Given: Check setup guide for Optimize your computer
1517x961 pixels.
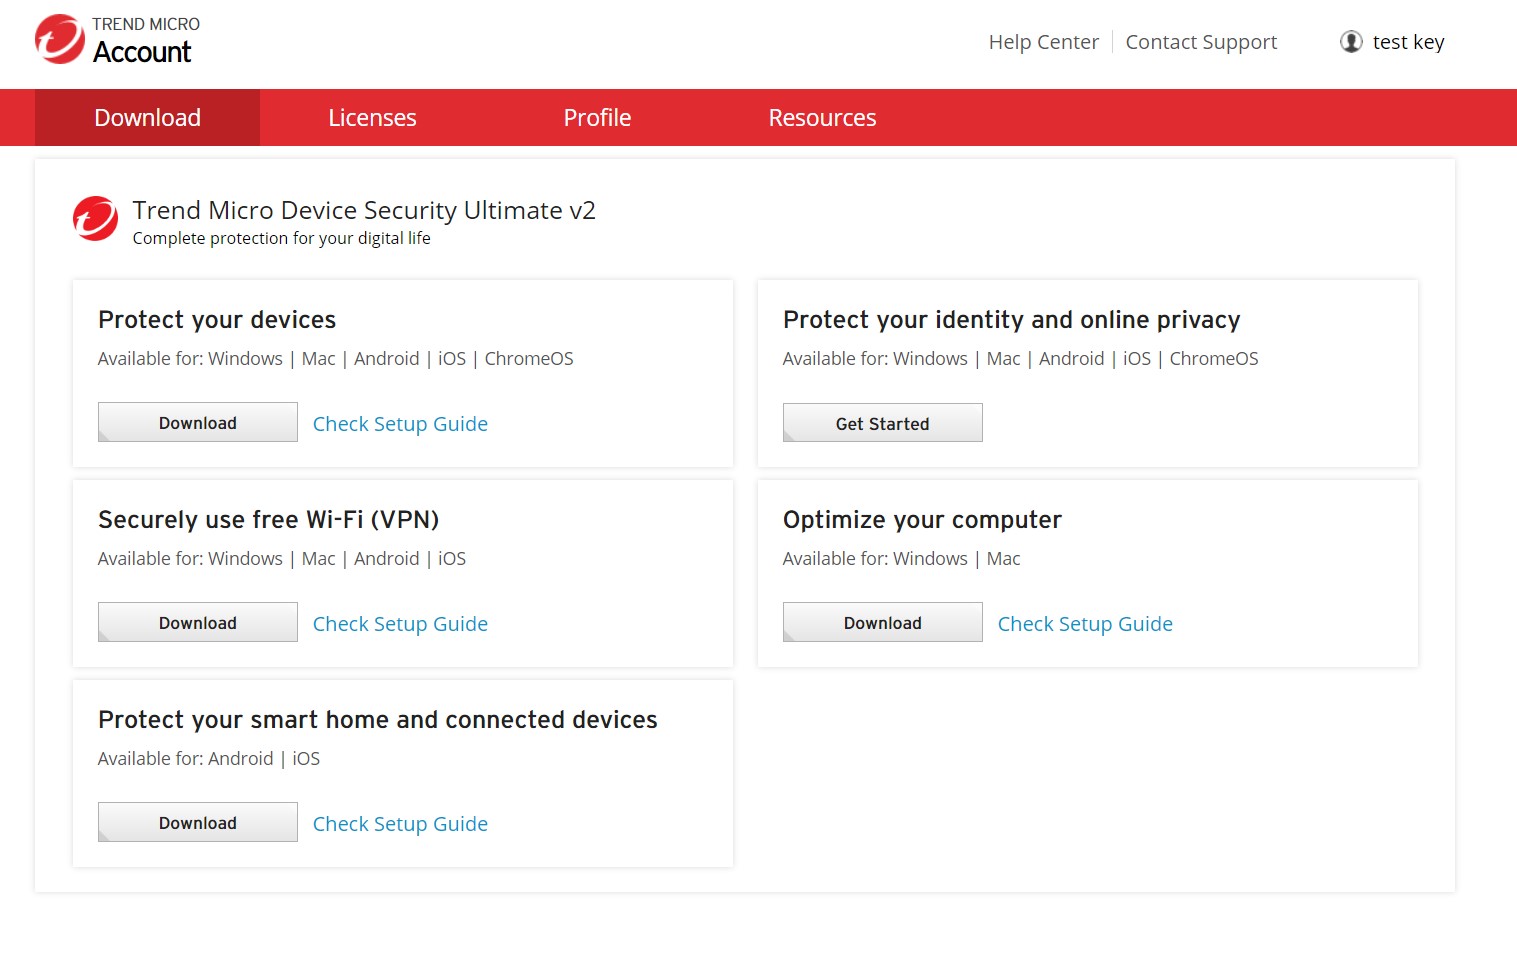Looking at the screenshot, I should tap(1084, 623).
